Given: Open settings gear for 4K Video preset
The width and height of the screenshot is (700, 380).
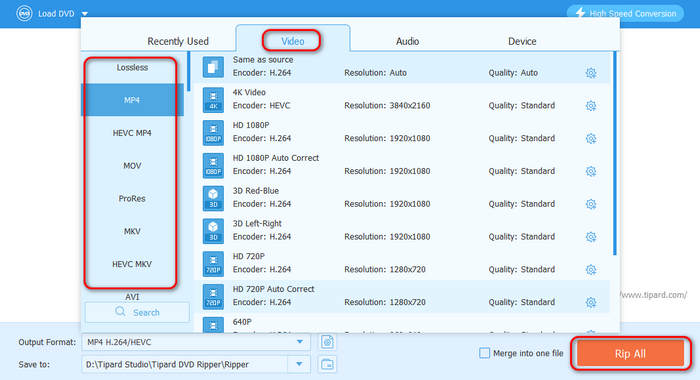Looking at the screenshot, I should click(591, 106).
